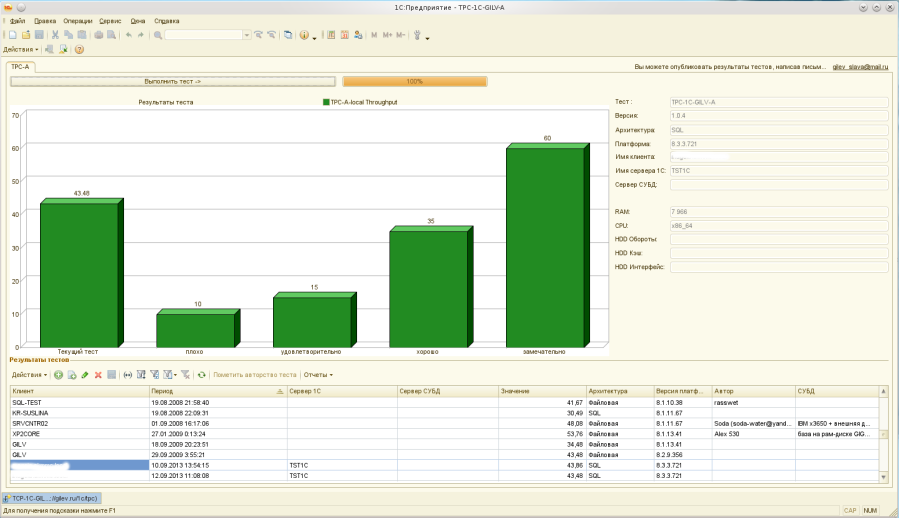Click the M- memory button
The height and width of the screenshot is (518, 899).
[400, 35]
